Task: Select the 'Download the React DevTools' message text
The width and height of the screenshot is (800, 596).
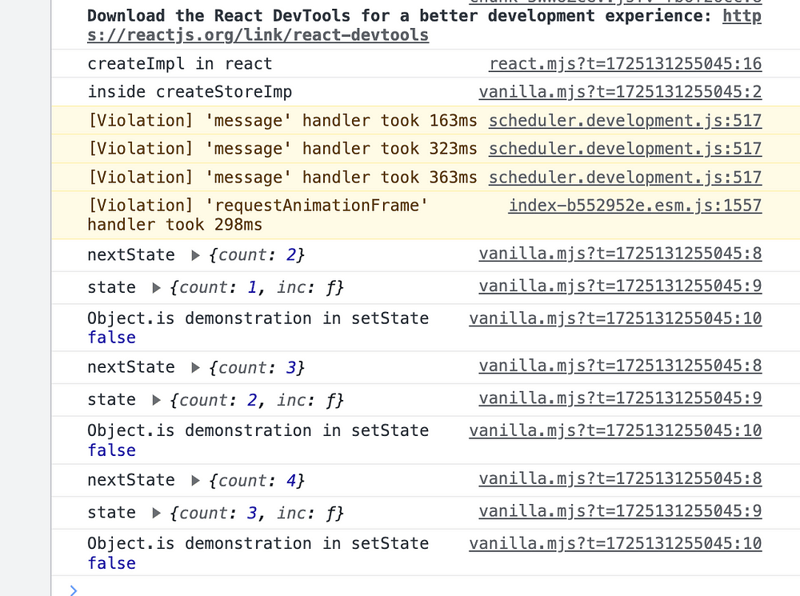Action: tap(399, 16)
